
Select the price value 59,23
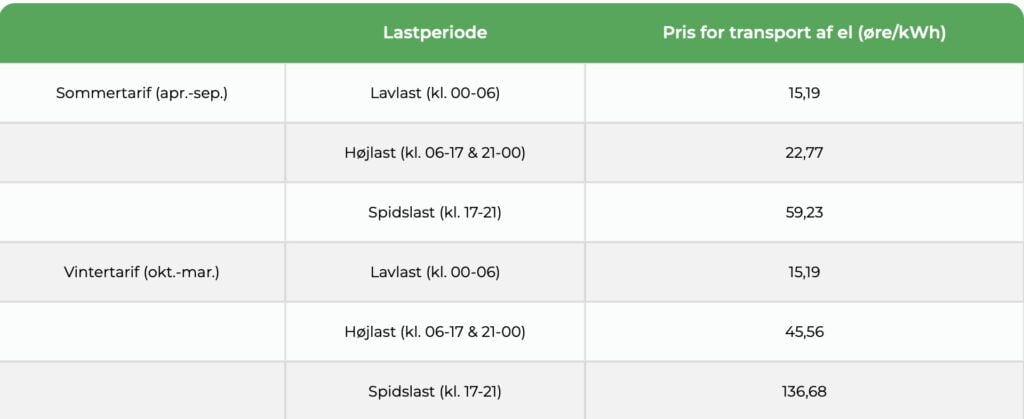pos(804,213)
